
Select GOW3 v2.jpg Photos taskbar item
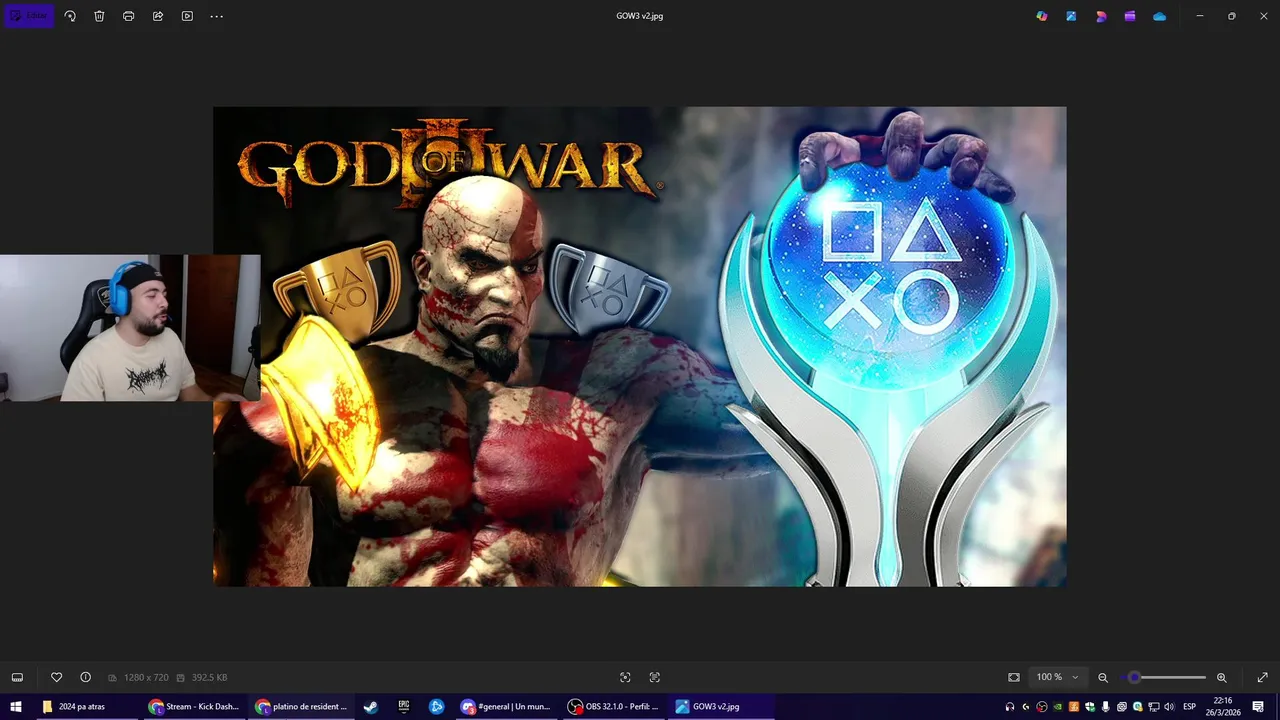pos(720,706)
